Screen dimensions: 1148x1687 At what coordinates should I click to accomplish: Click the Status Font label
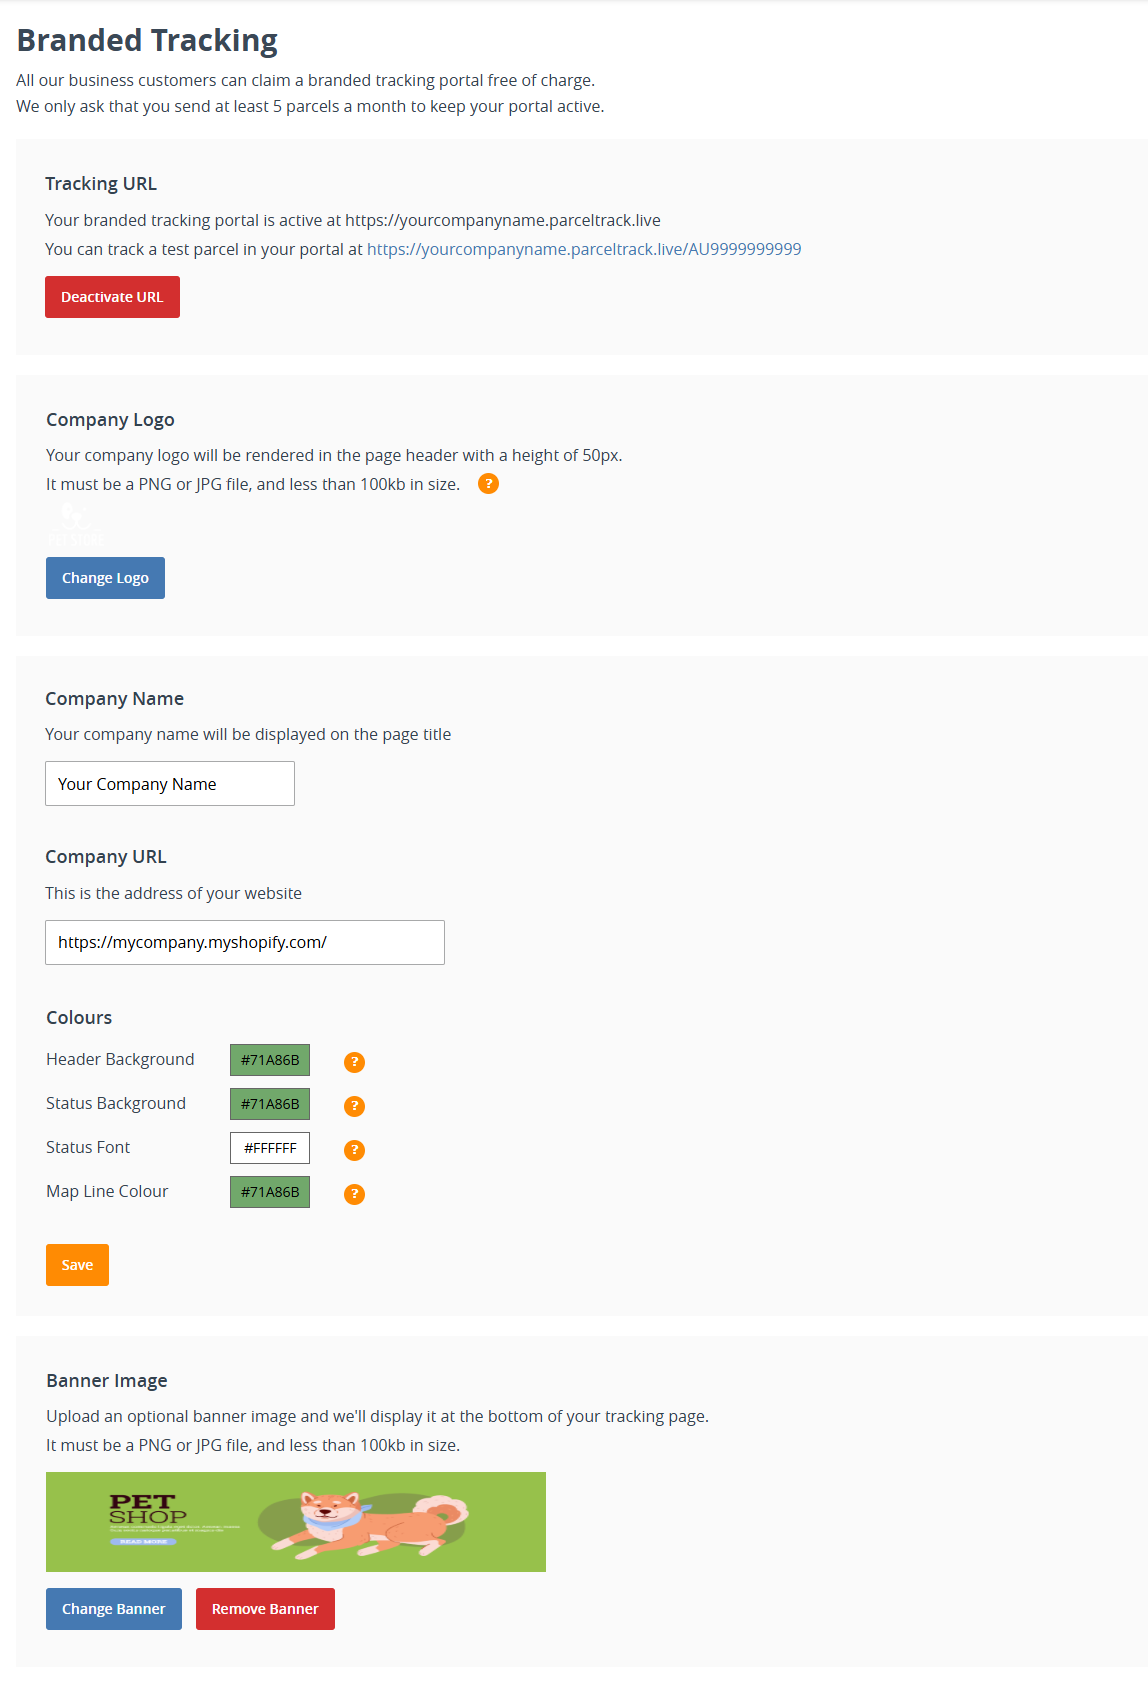(x=88, y=1147)
